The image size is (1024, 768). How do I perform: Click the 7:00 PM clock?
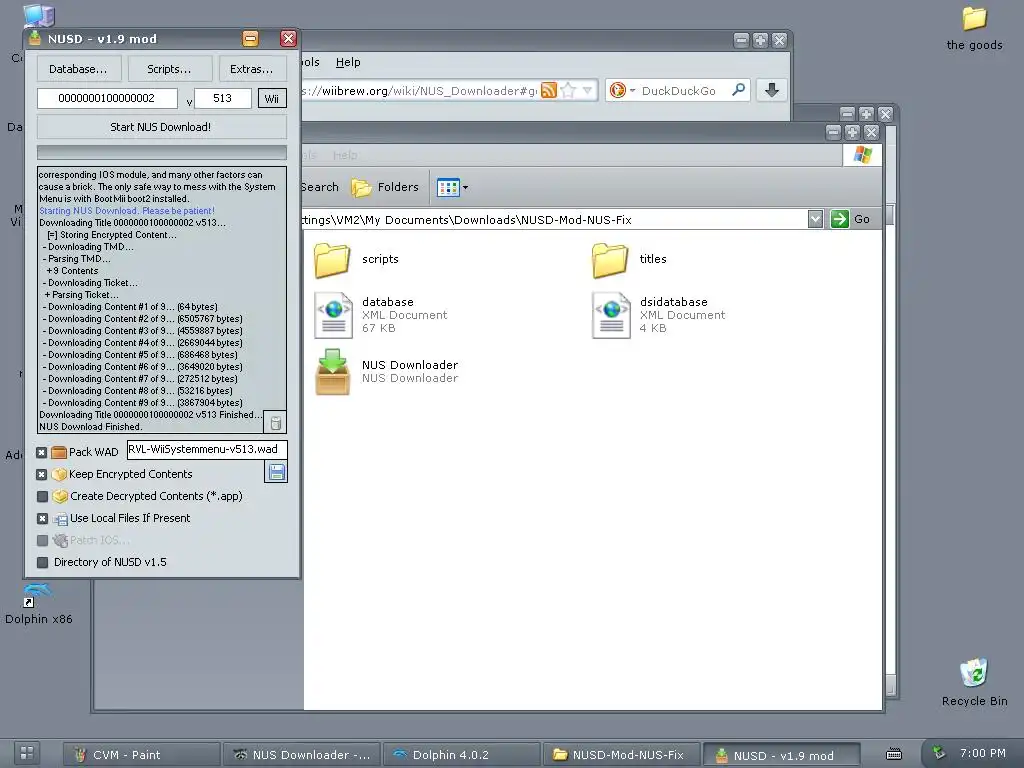pos(983,753)
